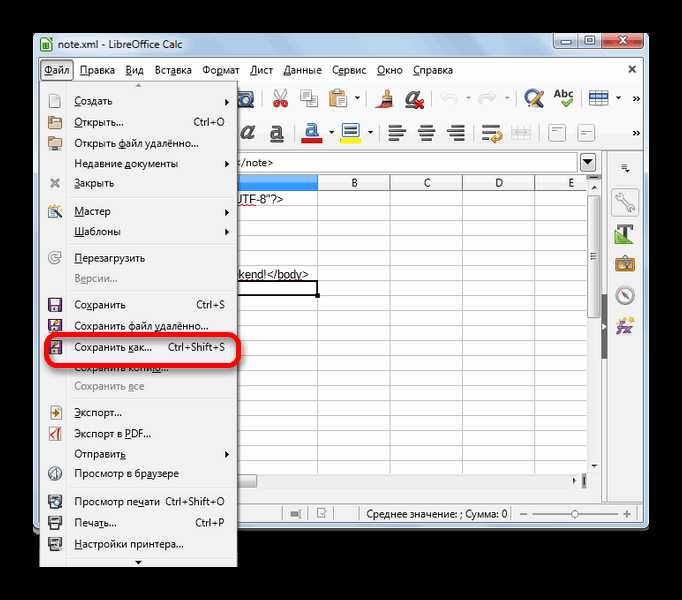Image resolution: width=682 pixels, height=600 pixels.
Task: Choose Печать... menu entry
Action: (x=139, y=523)
